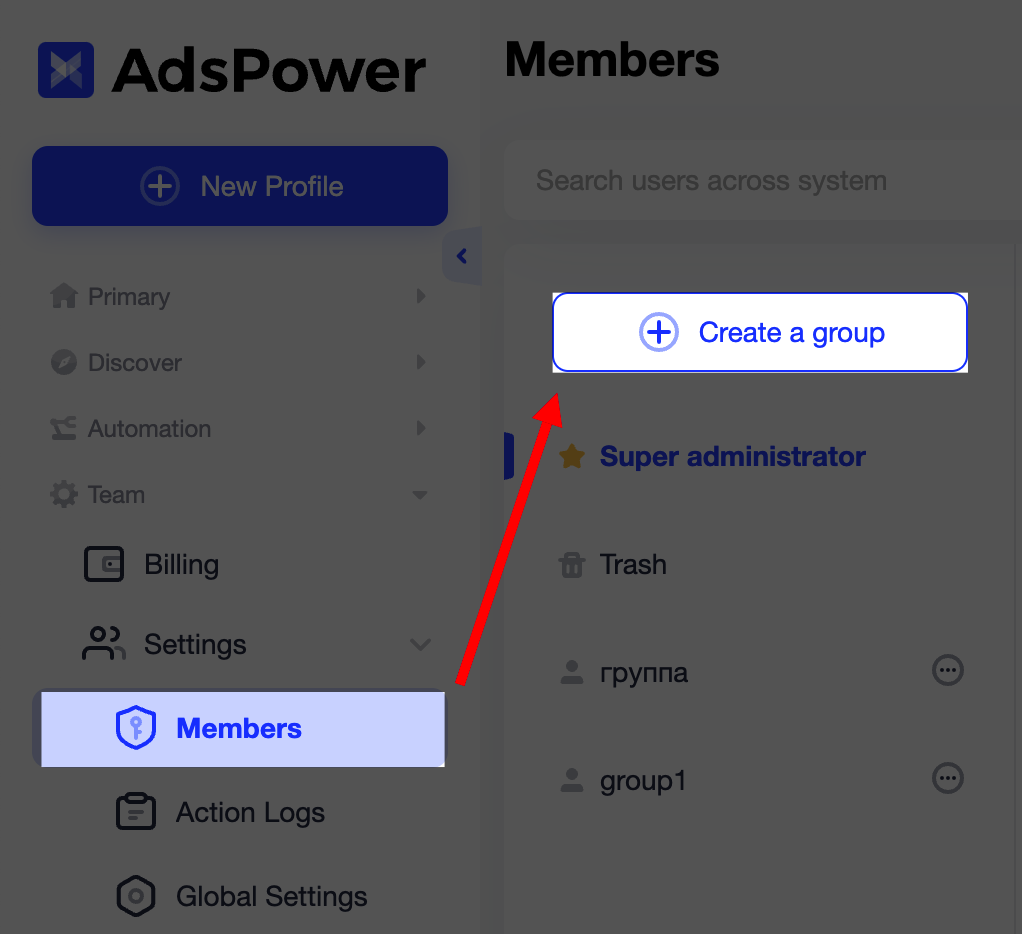Select the Billing card icon

point(103,564)
